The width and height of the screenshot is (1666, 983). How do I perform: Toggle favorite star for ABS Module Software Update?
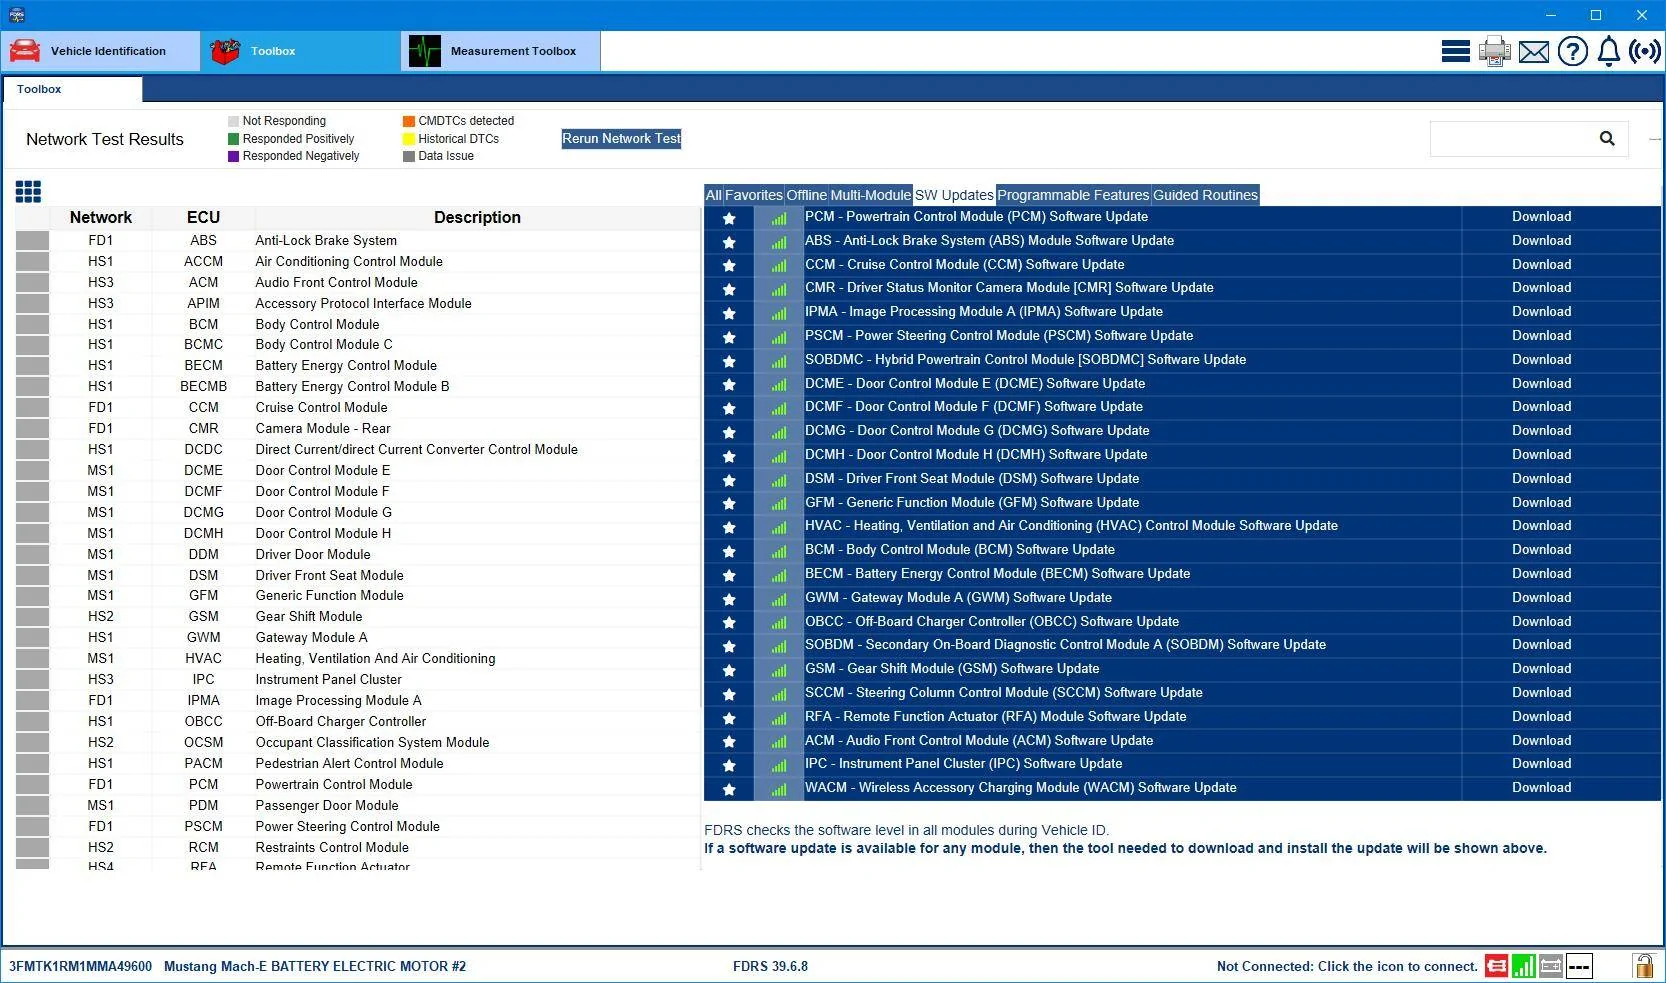pyautogui.click(x=729, y=242)
